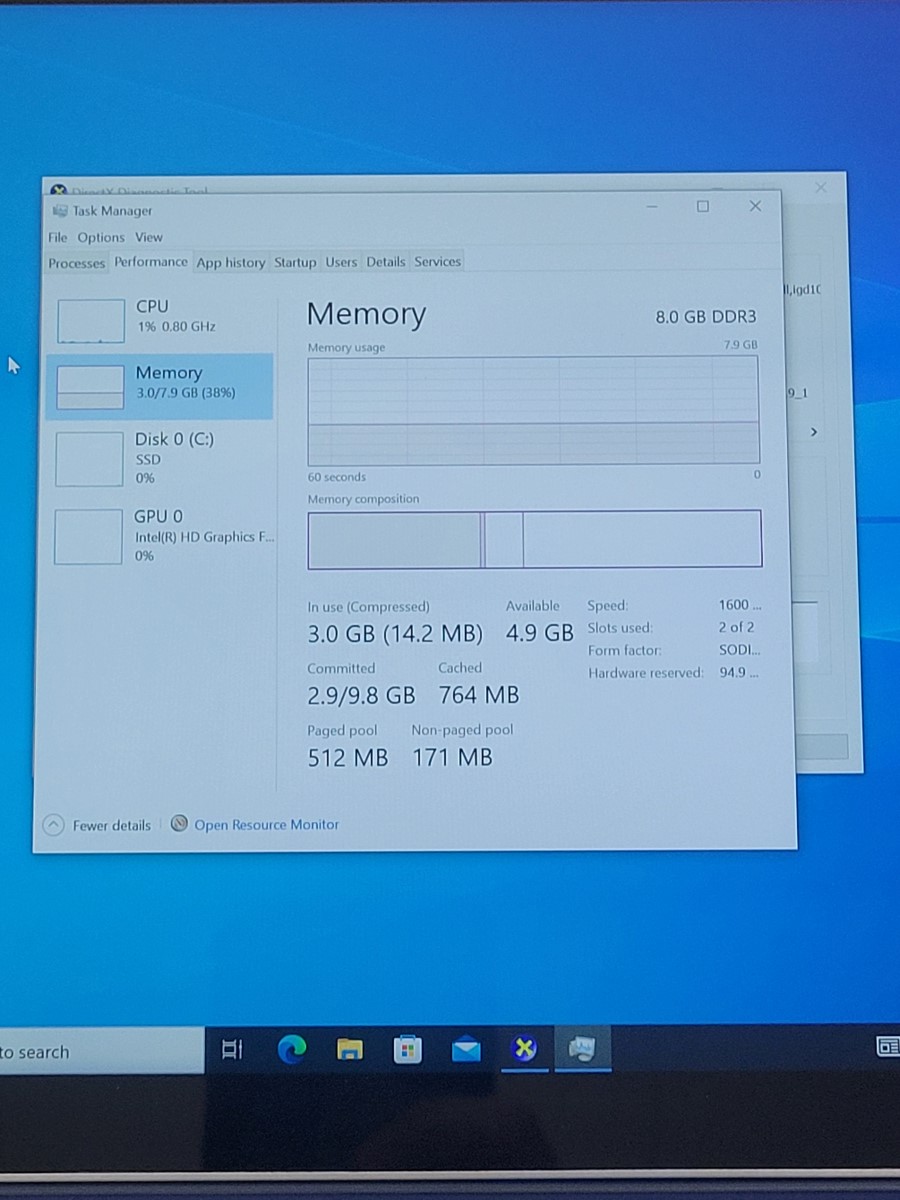Open Task View from the taskbar
The width and height of the screenshot is (900, 1200).
[x=232, y=1049]
